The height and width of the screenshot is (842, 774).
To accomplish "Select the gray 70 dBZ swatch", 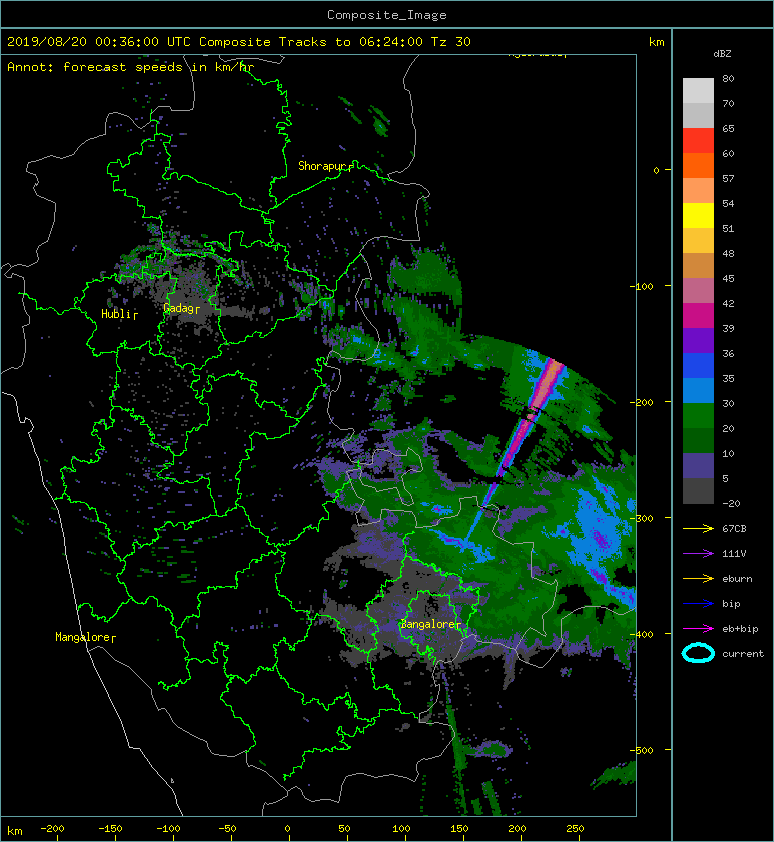I will [x=698, y=115].
